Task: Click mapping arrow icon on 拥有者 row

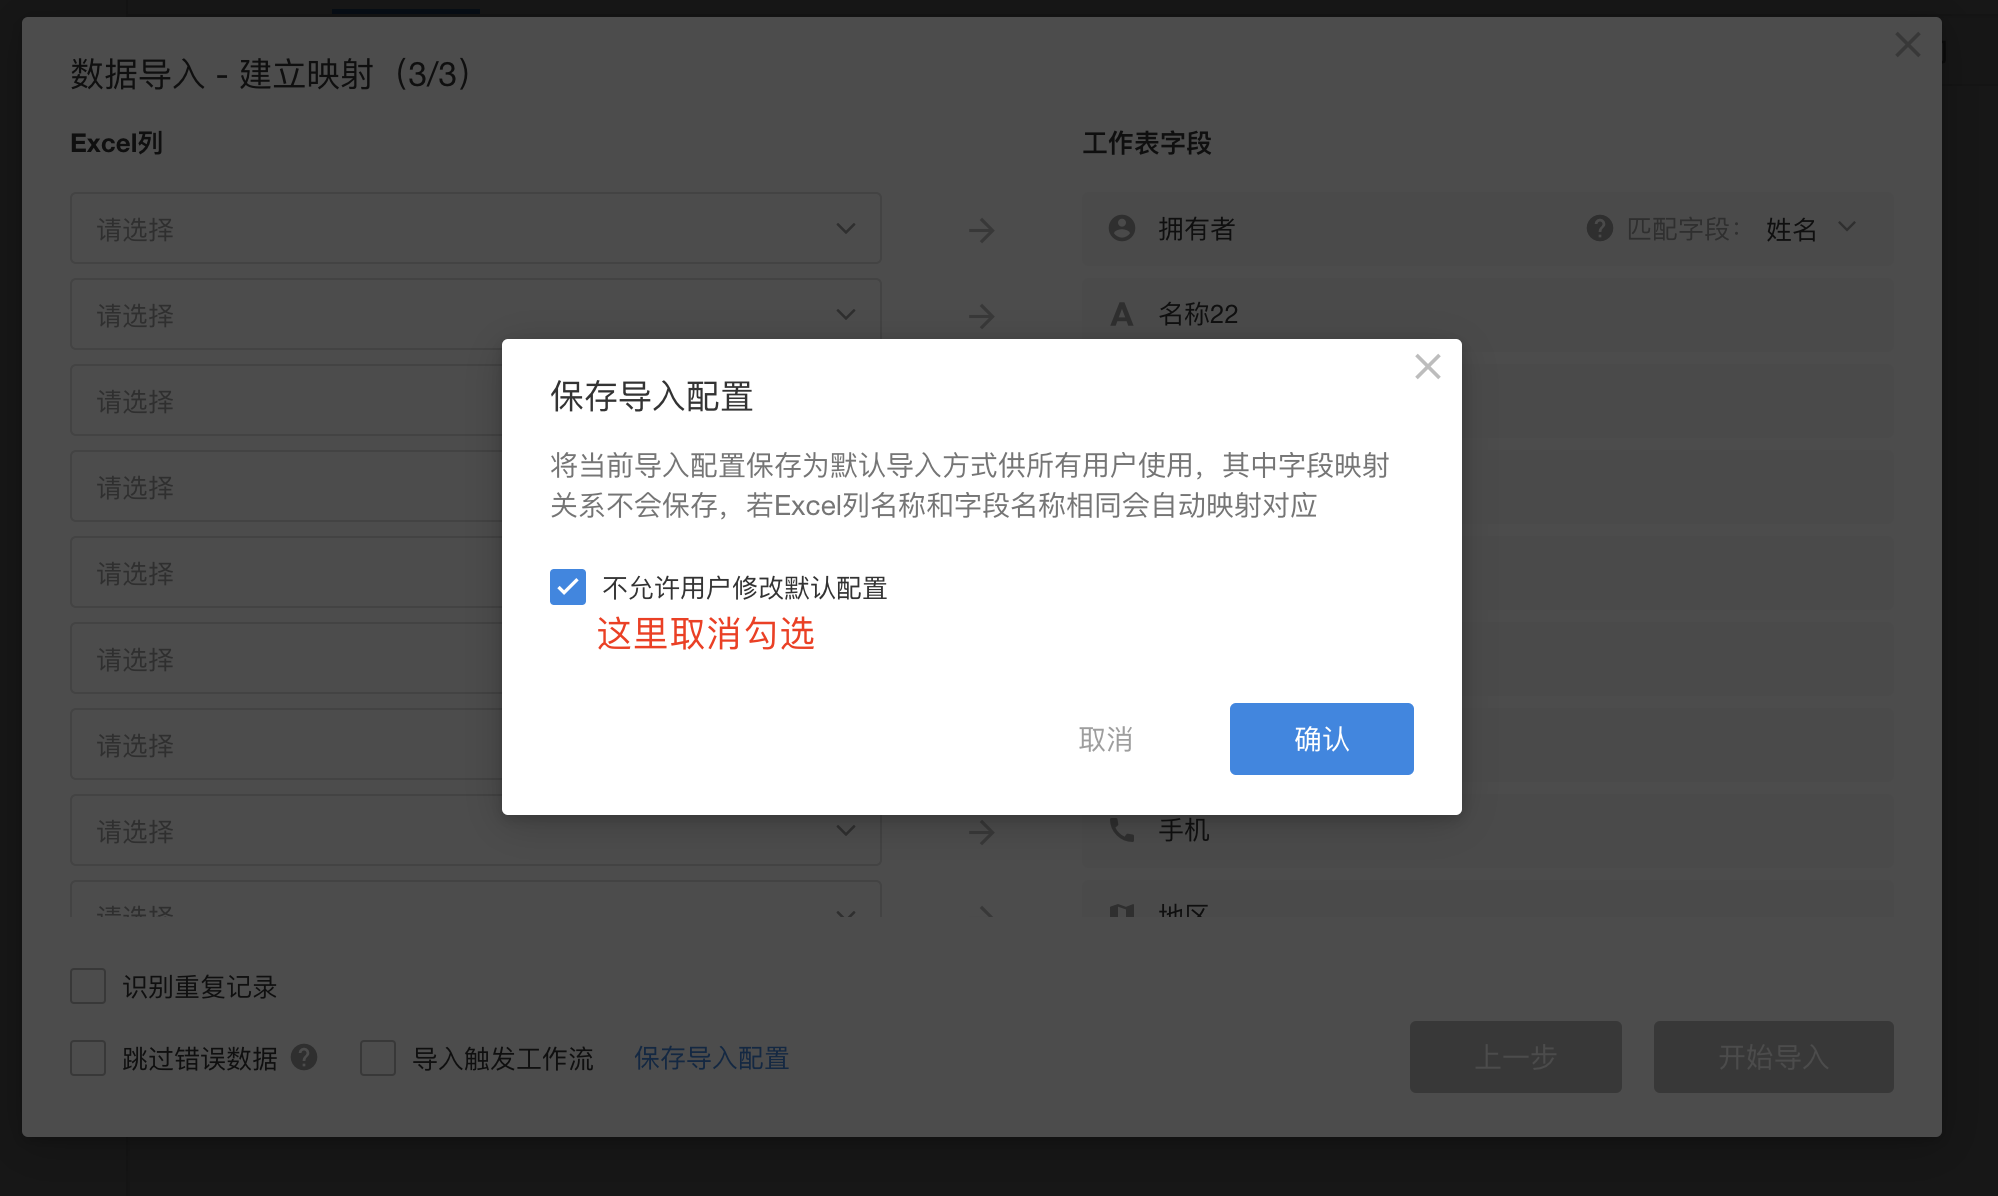Action: (x=981, y=231)
